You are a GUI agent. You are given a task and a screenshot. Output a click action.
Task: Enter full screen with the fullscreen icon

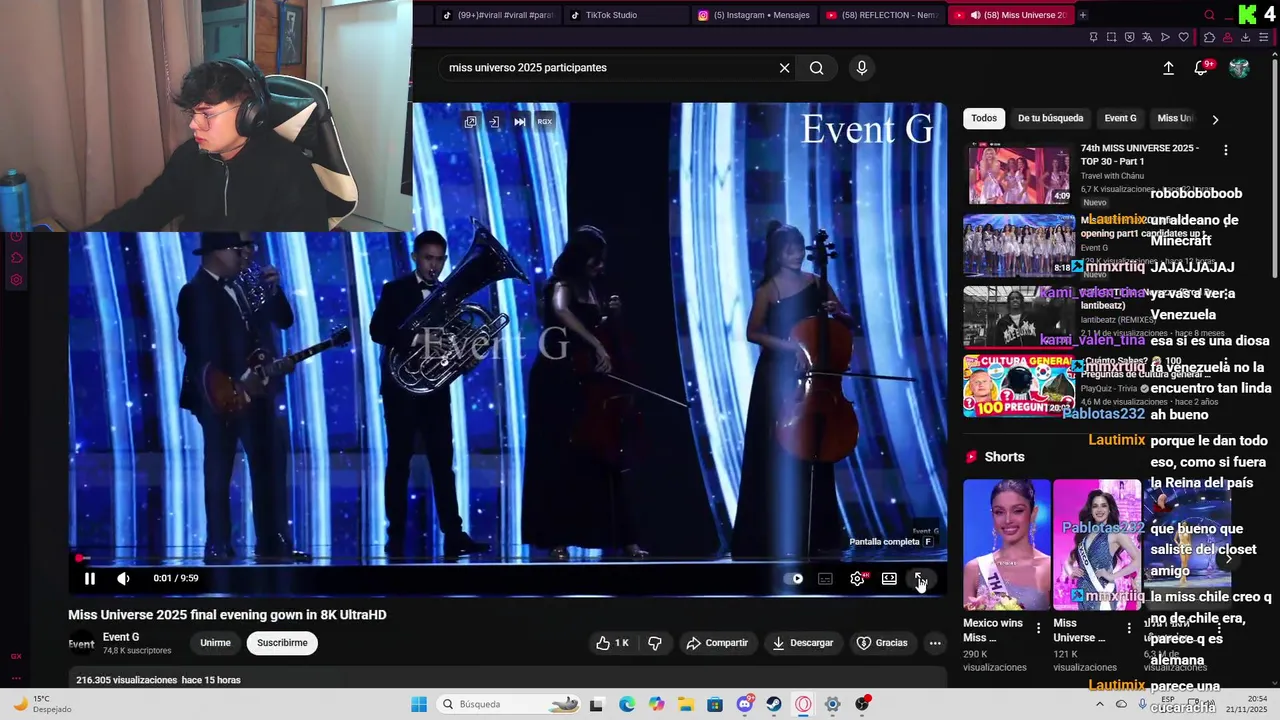[919, 578]
